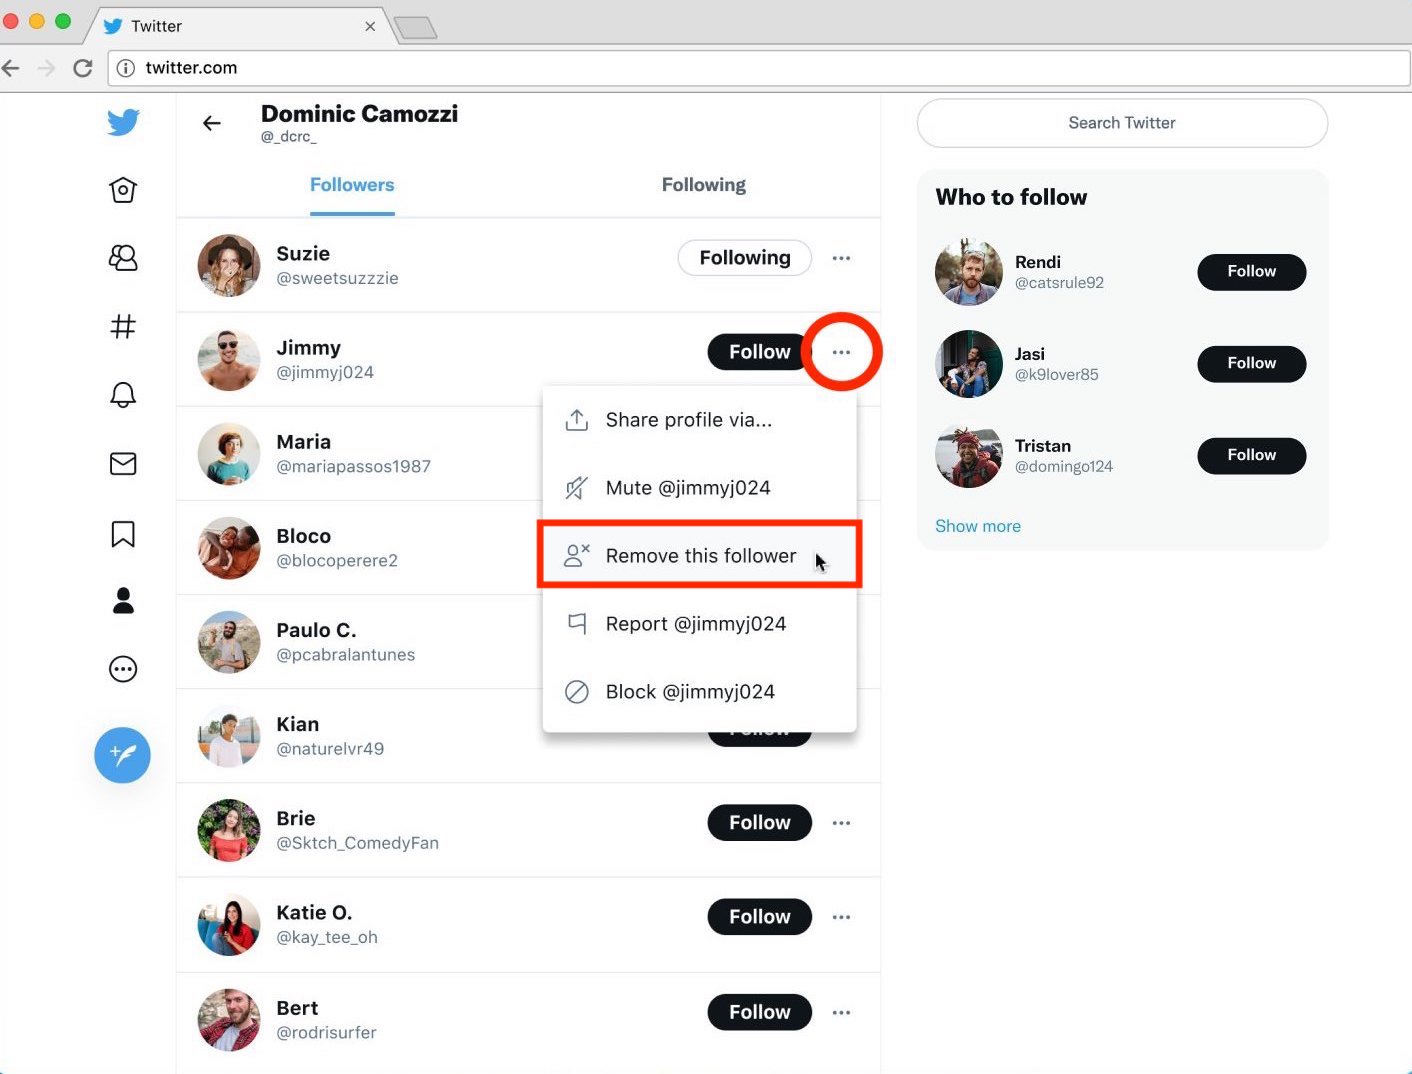Select the Explore hashtag icon
The width and height of the screenshot is (1412, 1074).
[x=122, y=326]
